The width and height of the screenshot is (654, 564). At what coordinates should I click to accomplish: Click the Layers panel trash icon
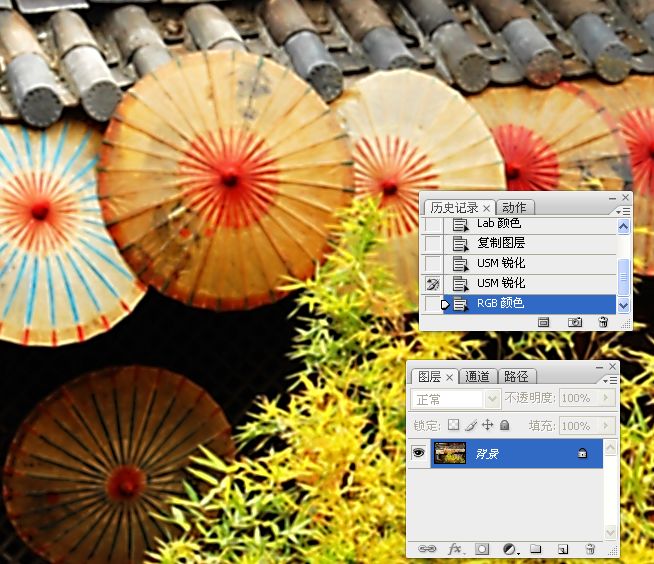[590, 549]
